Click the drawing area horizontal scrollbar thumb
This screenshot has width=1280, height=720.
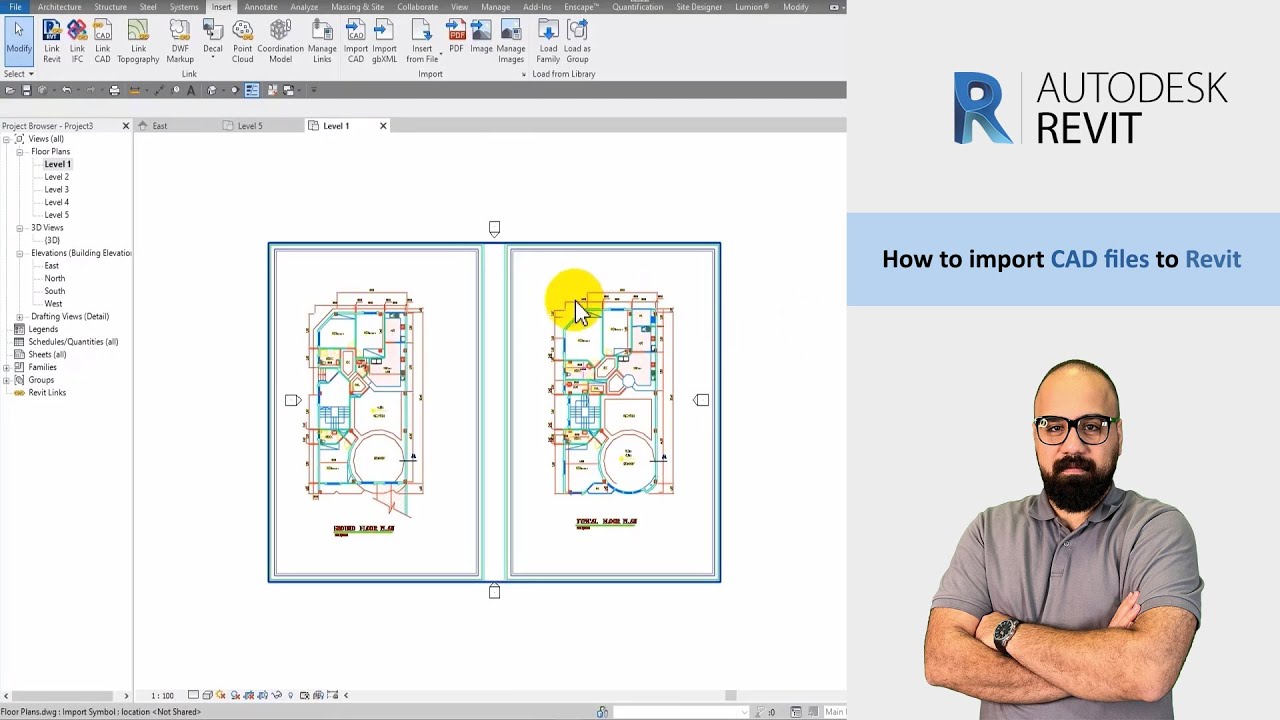pyautogui.click(x=731, y=695)
